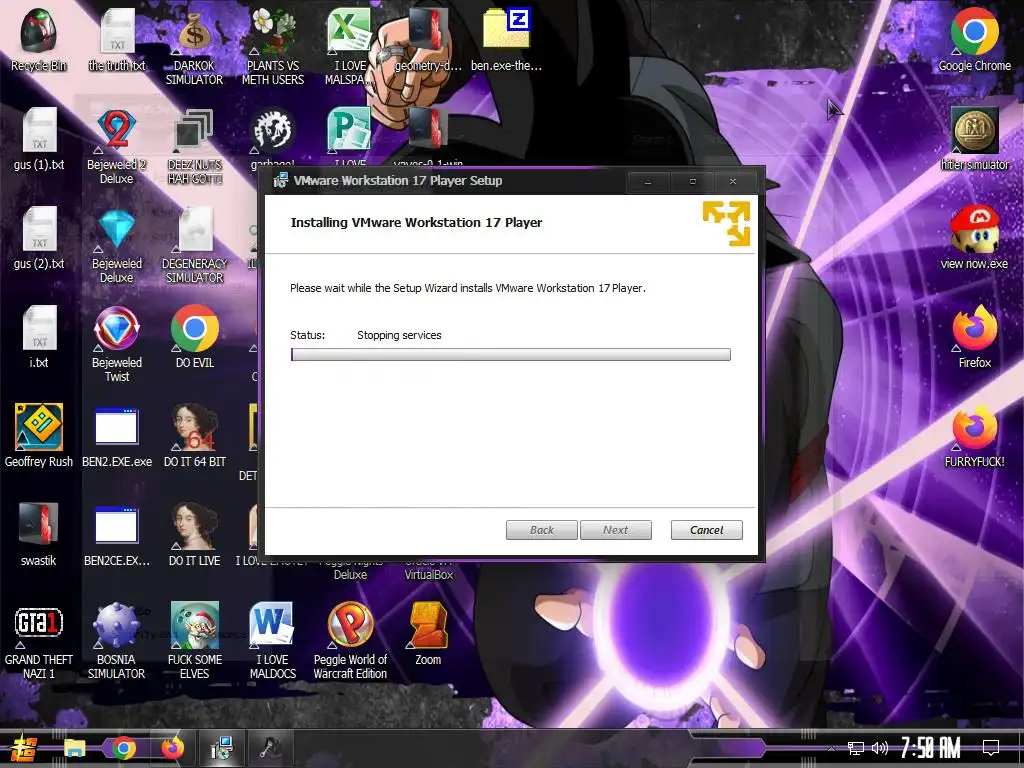The width and height of the screenshot is (1024, 768).
Task: Select the PLANTS VS METH USERS shortcut
Action: click(x=273, y=47)
